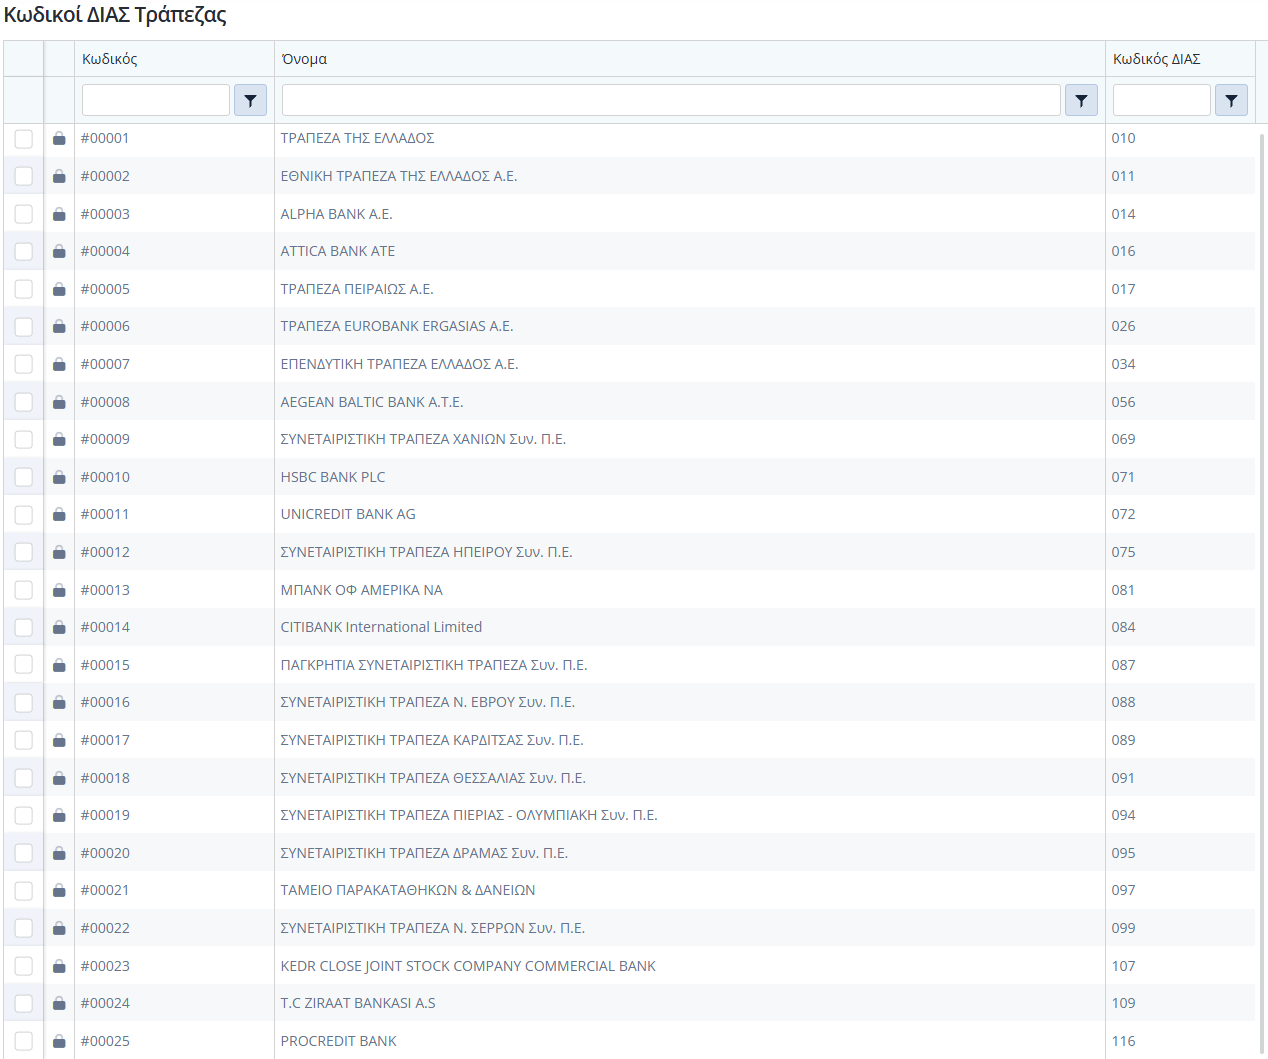Click the lock icon in row #00015
This screenshot has height=1059, width=1268.
(x=59, y=665)
